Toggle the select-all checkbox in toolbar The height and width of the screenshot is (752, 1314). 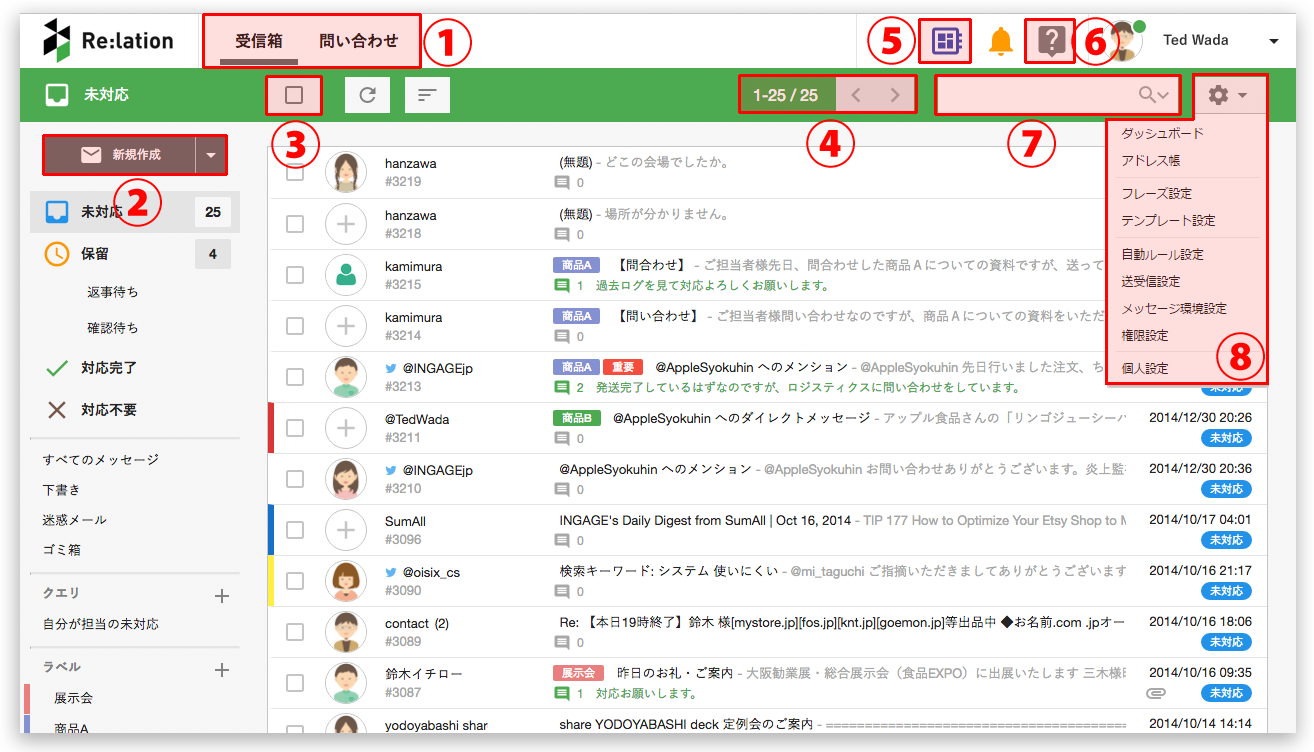click(294, 96)
